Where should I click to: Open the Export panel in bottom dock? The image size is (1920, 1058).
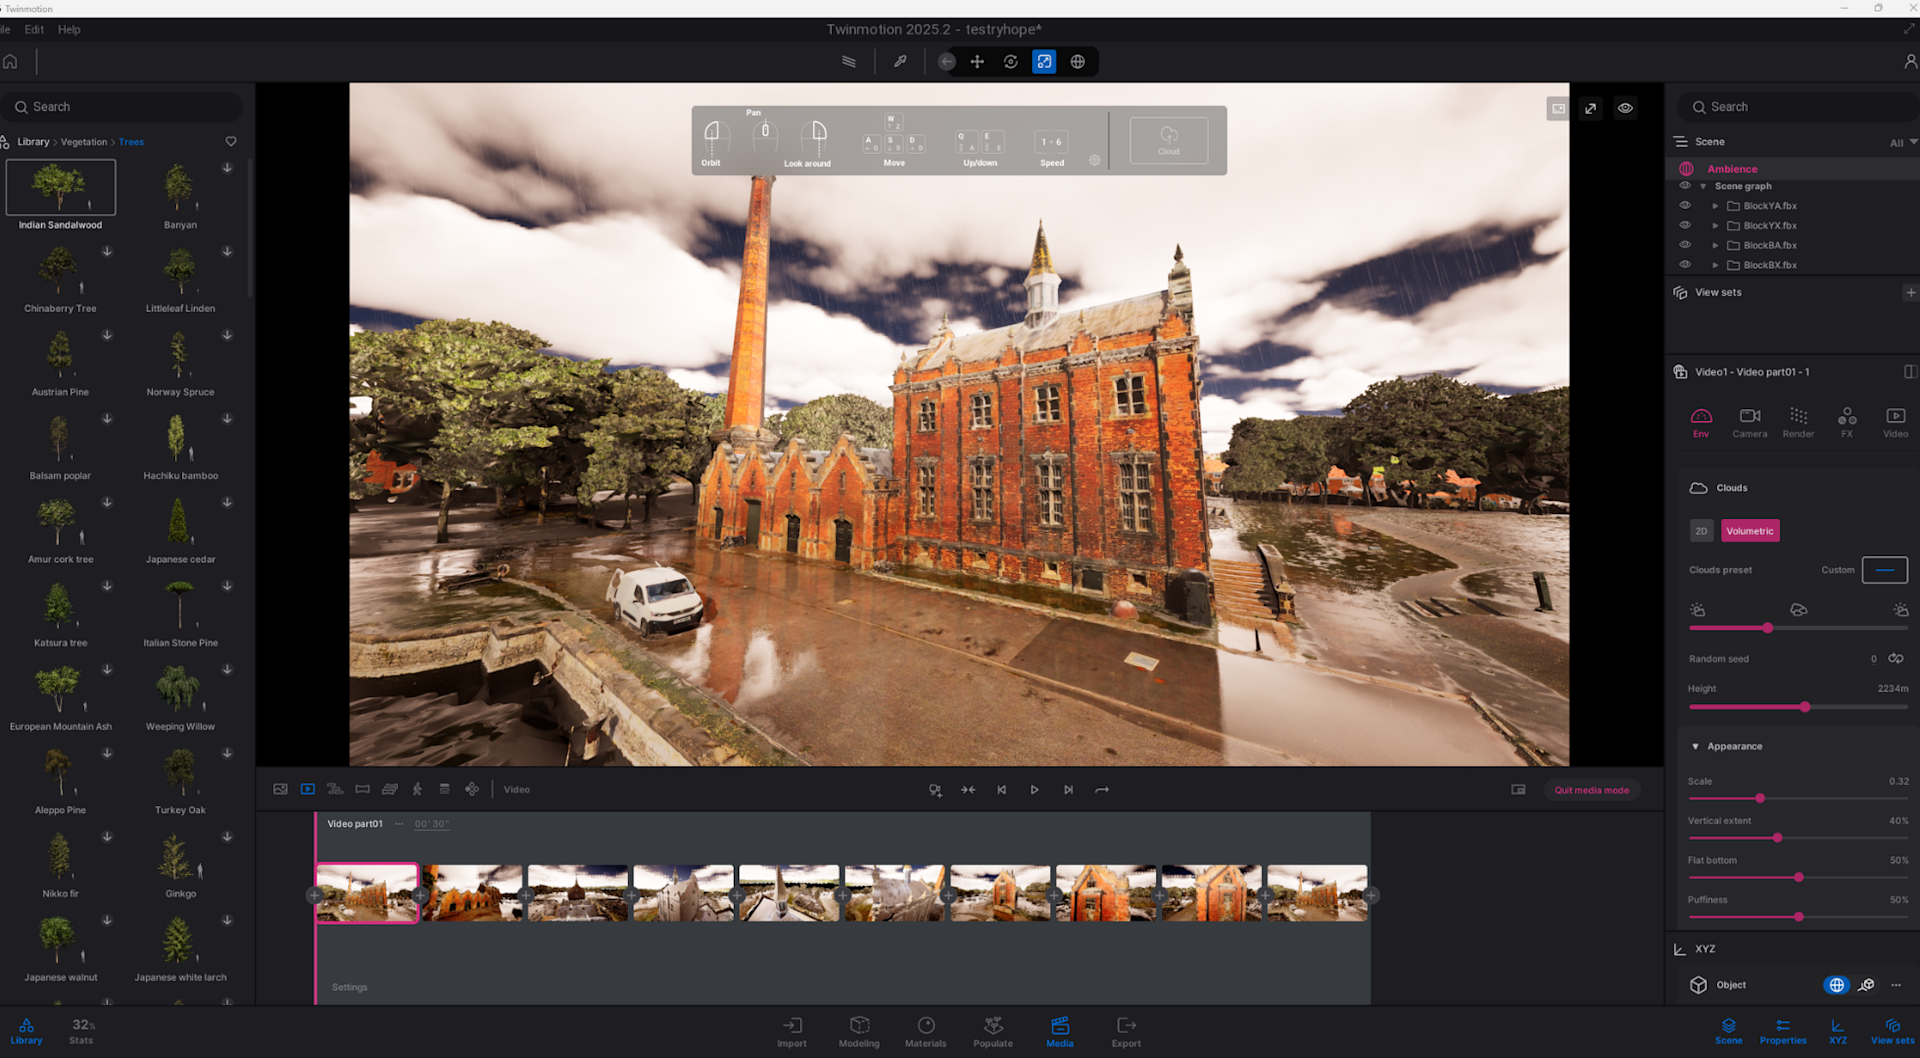1125,1031
